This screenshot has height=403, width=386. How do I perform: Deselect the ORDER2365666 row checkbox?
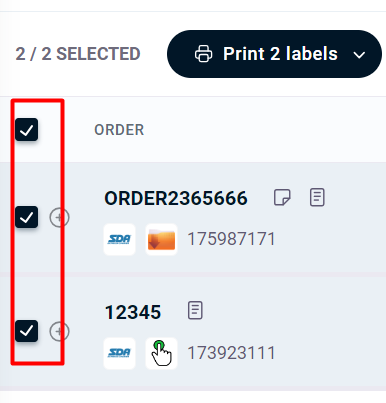(x=26, y=217)
